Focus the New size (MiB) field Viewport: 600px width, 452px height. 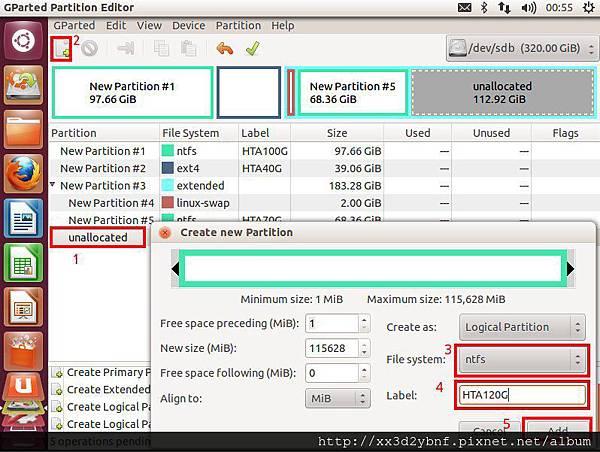coord(332,348)
